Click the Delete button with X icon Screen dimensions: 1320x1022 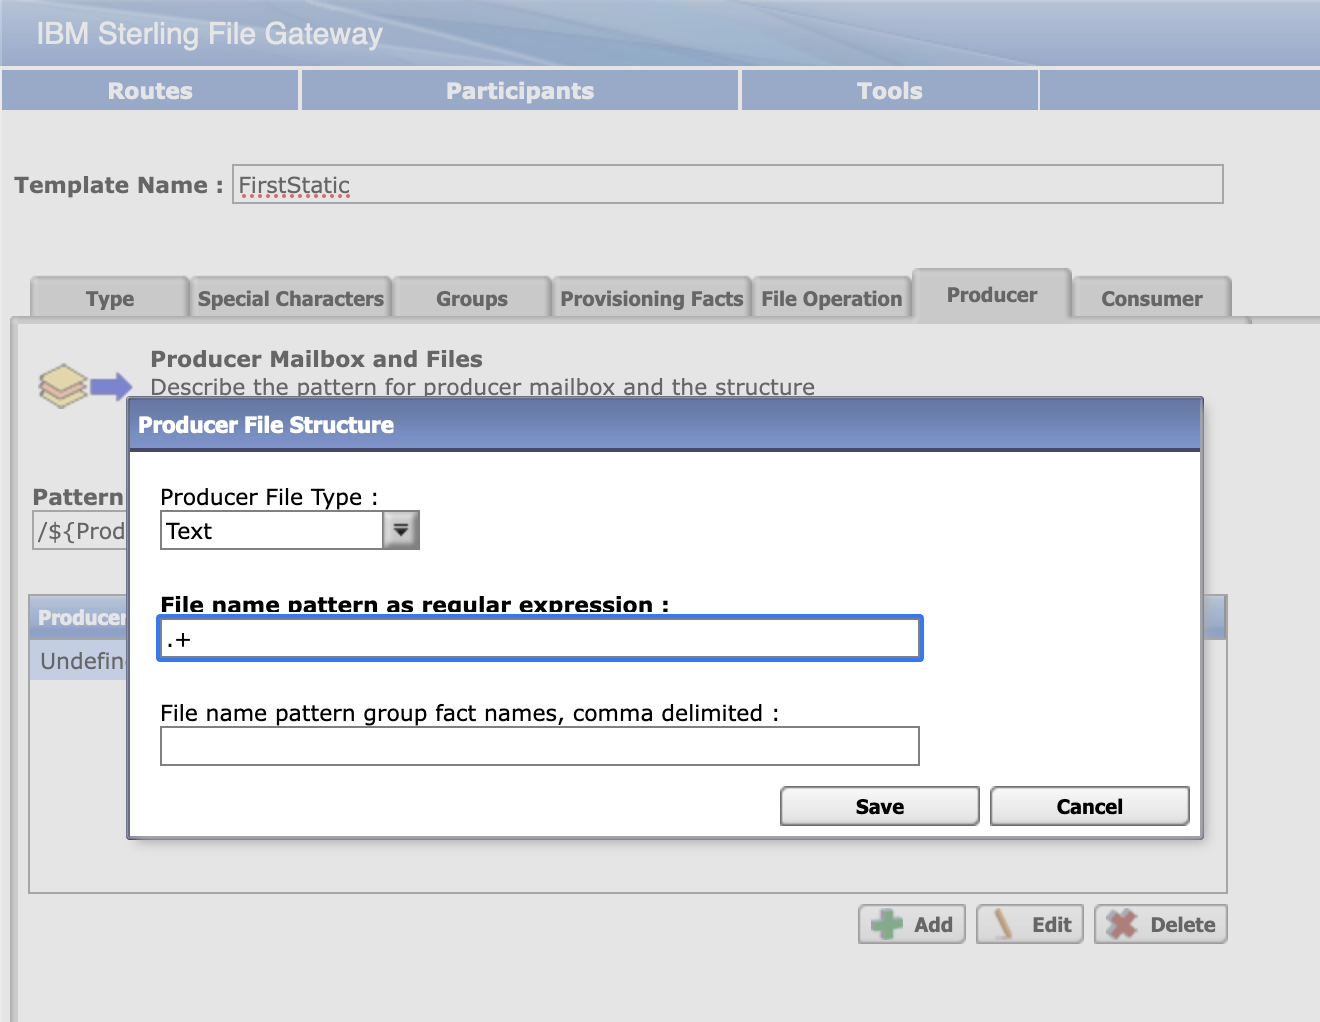(x=1161, y=924)
